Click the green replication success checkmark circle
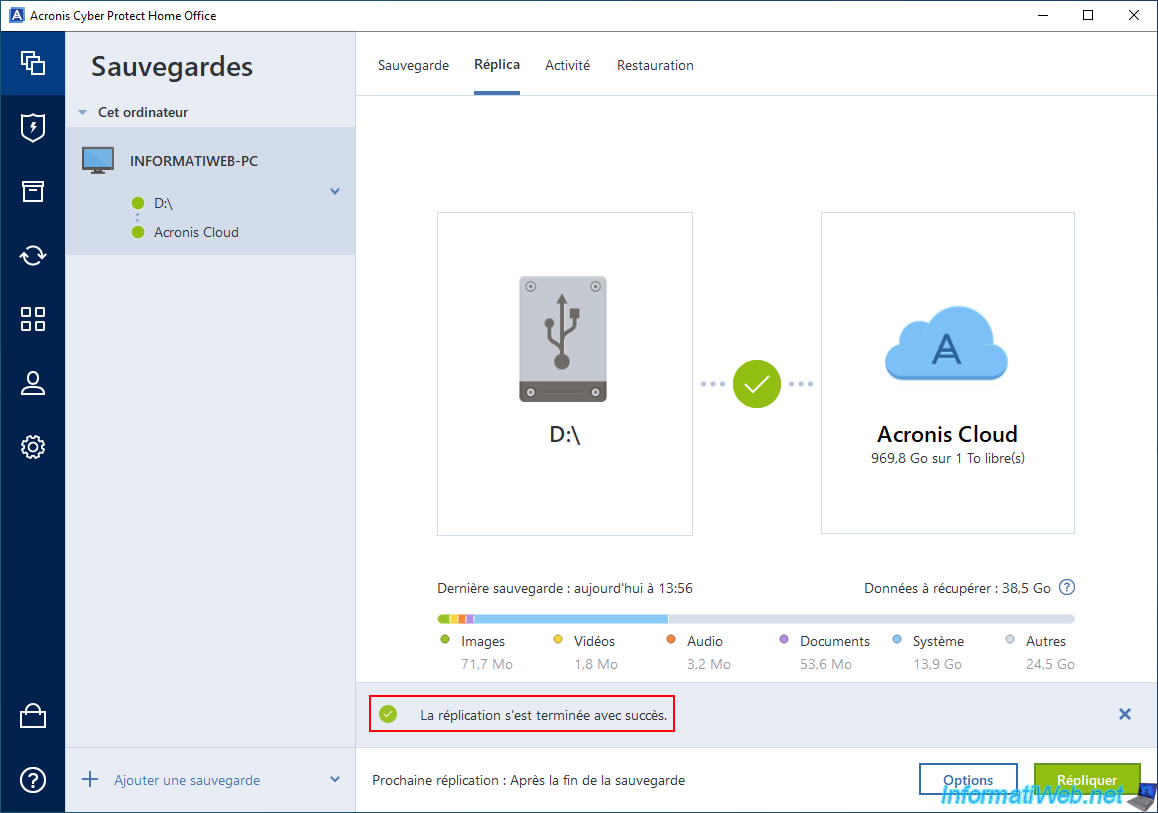The width and height of the screenshot is (1158, 813). click(x=756, y=384)
